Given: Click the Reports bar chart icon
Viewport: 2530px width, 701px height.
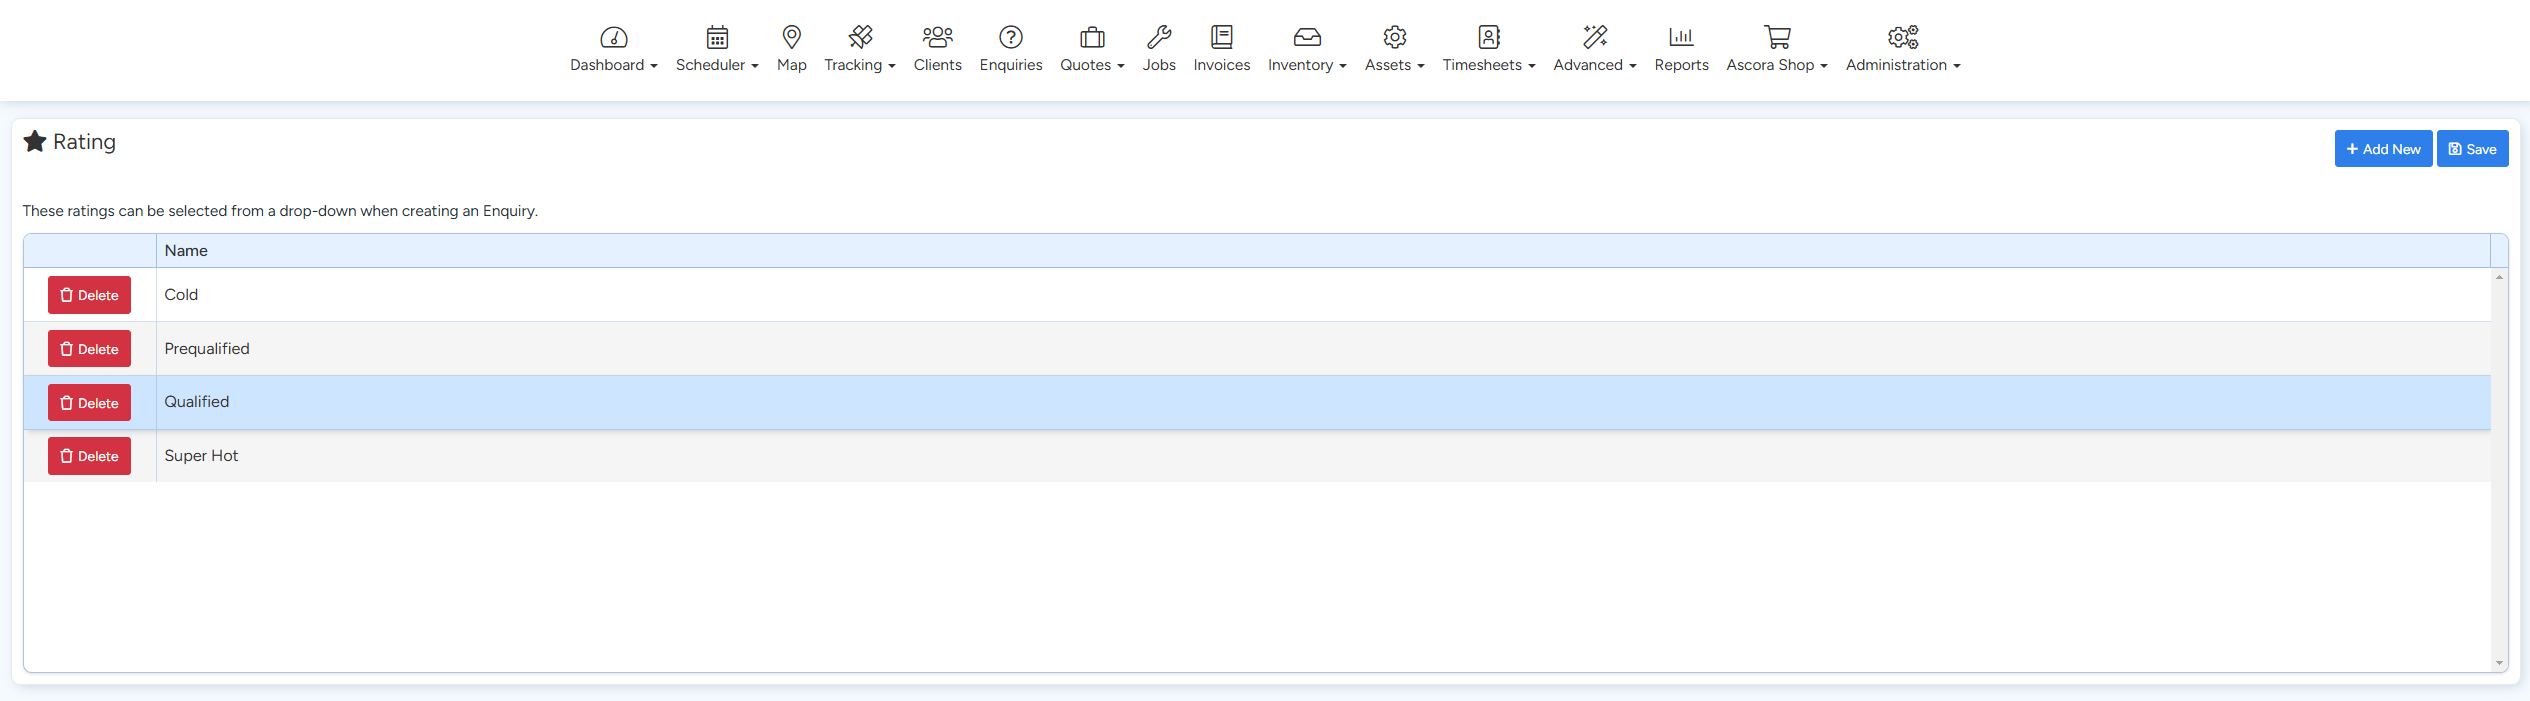Looking at the screenshot, I should pos(1681,37).
